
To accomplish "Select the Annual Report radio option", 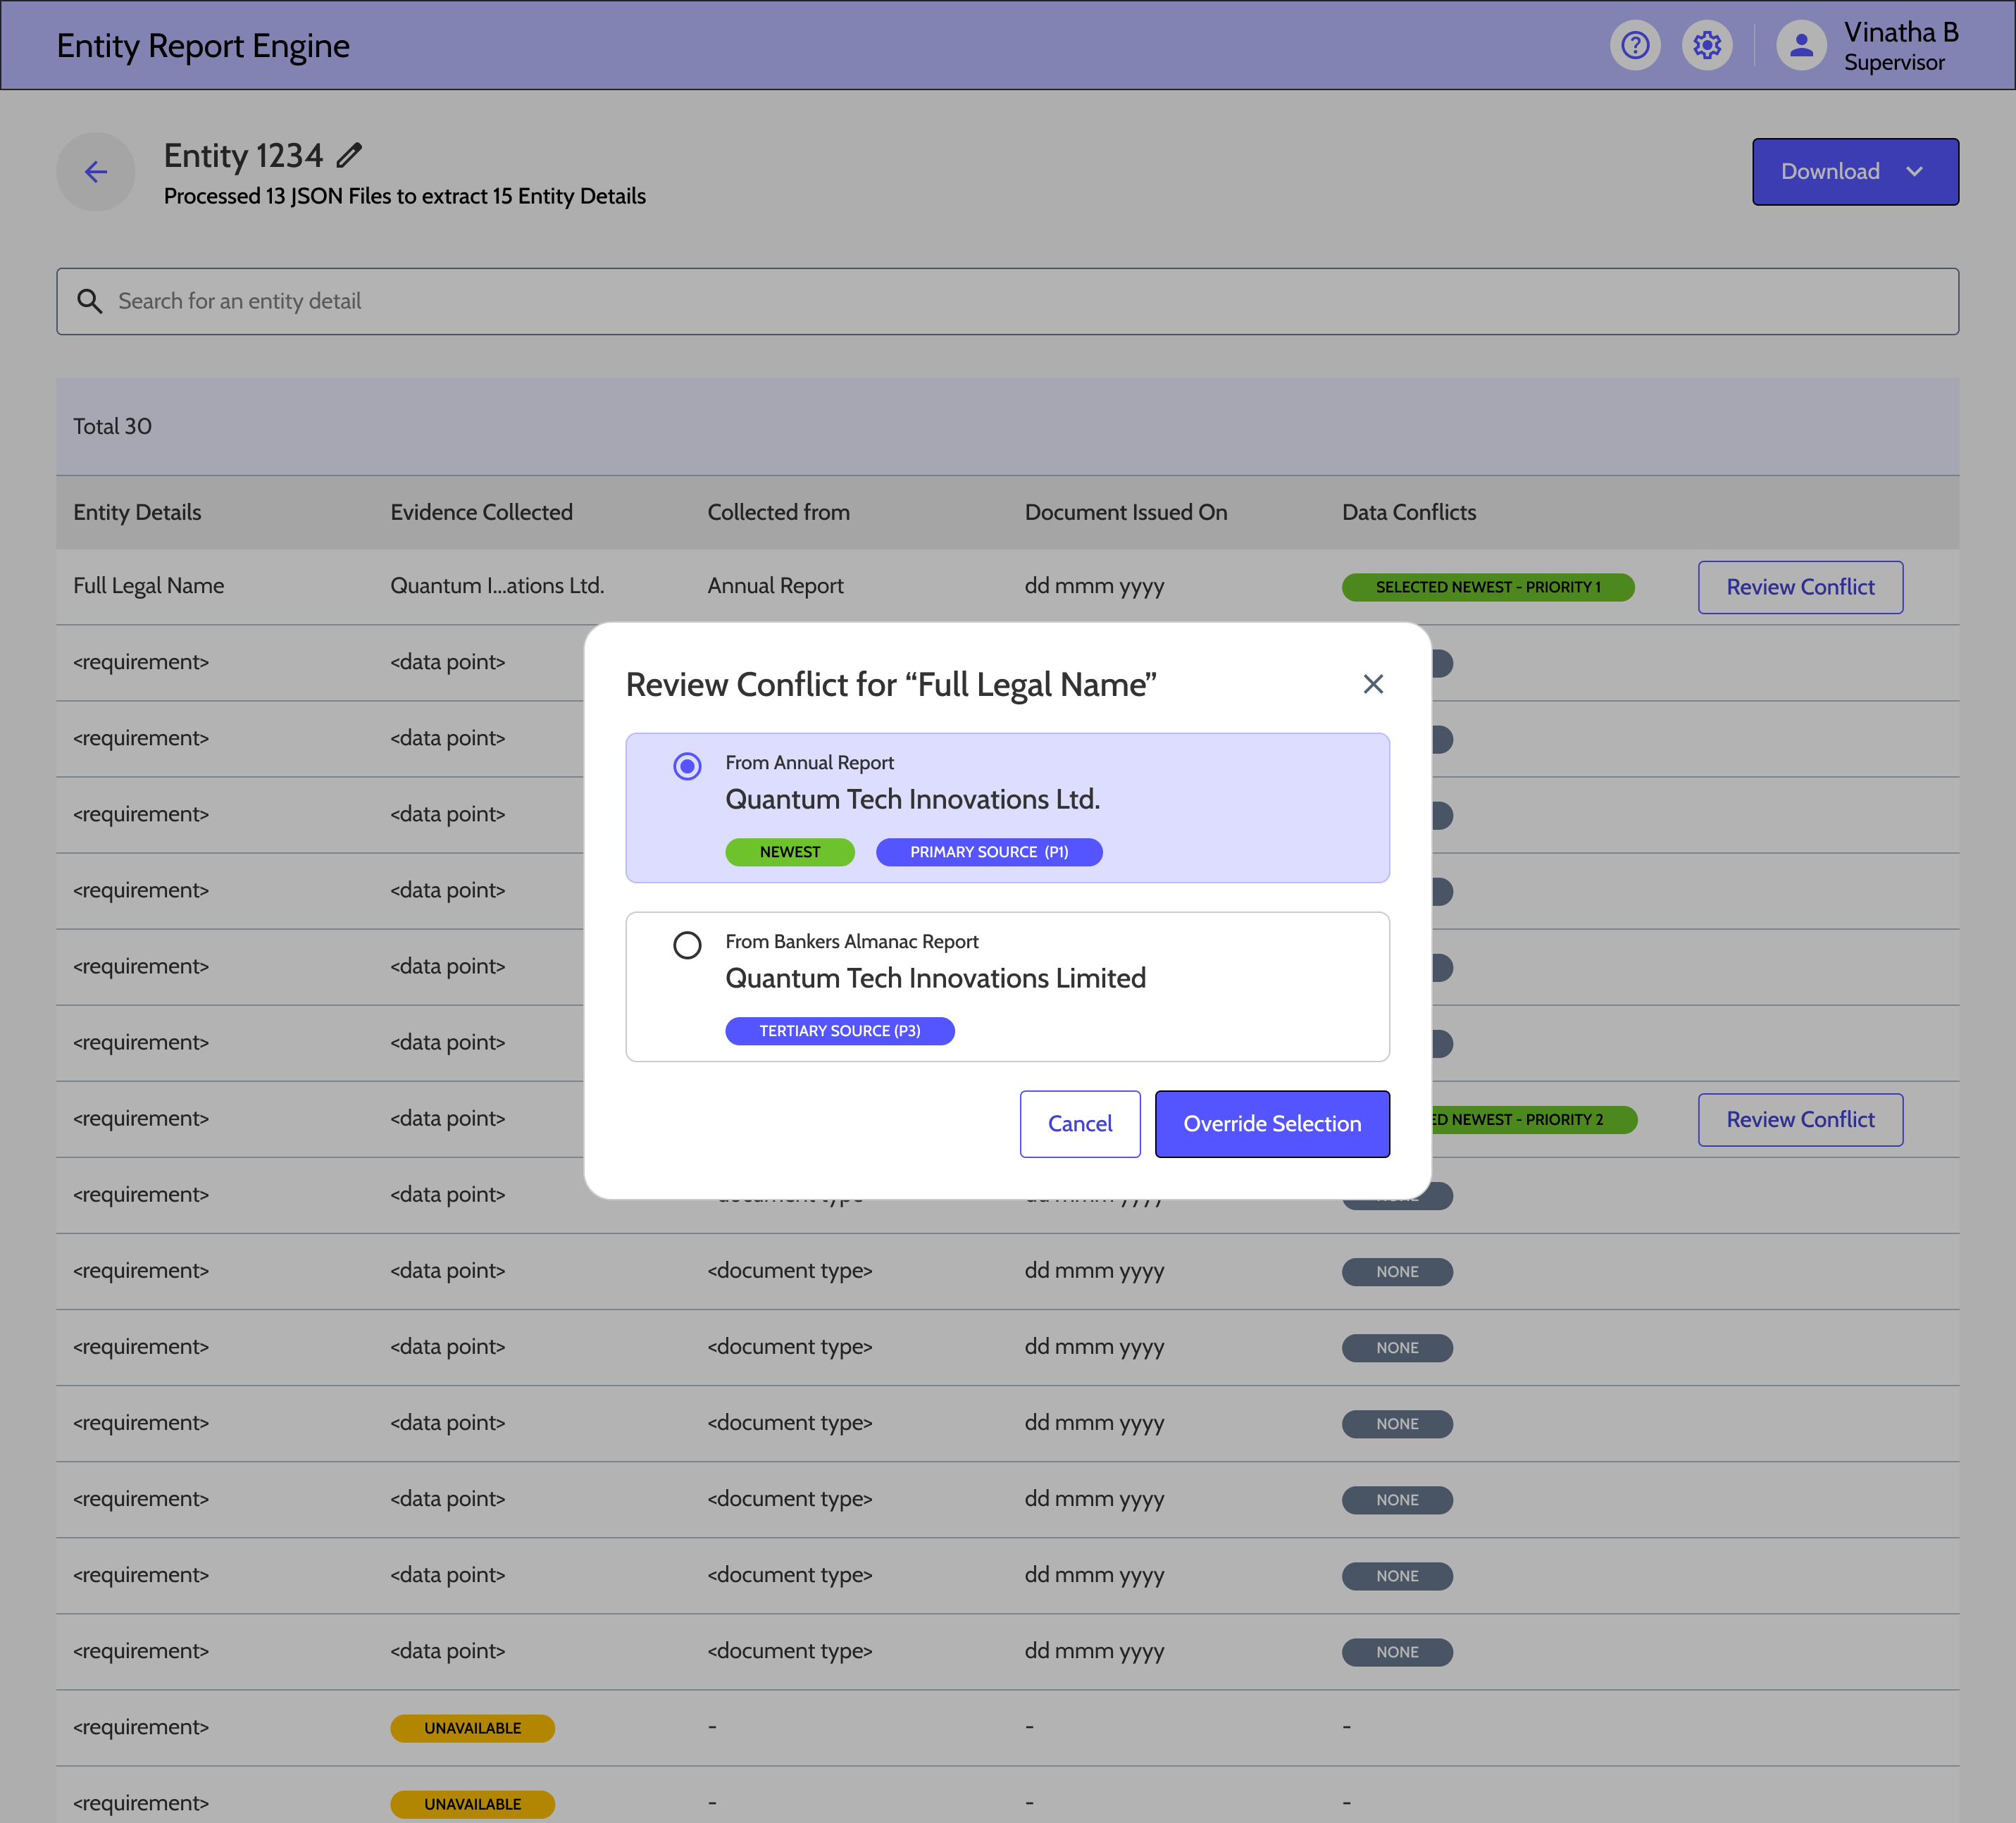I will pos(687,767).
